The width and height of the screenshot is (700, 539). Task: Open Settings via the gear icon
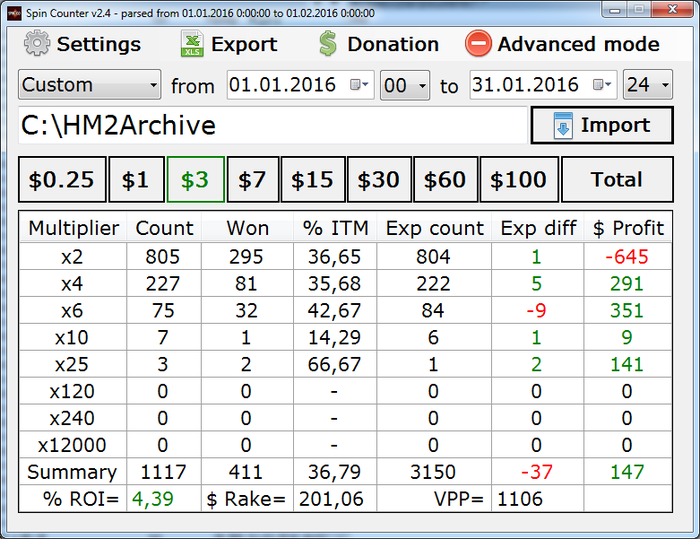(37, 43)
